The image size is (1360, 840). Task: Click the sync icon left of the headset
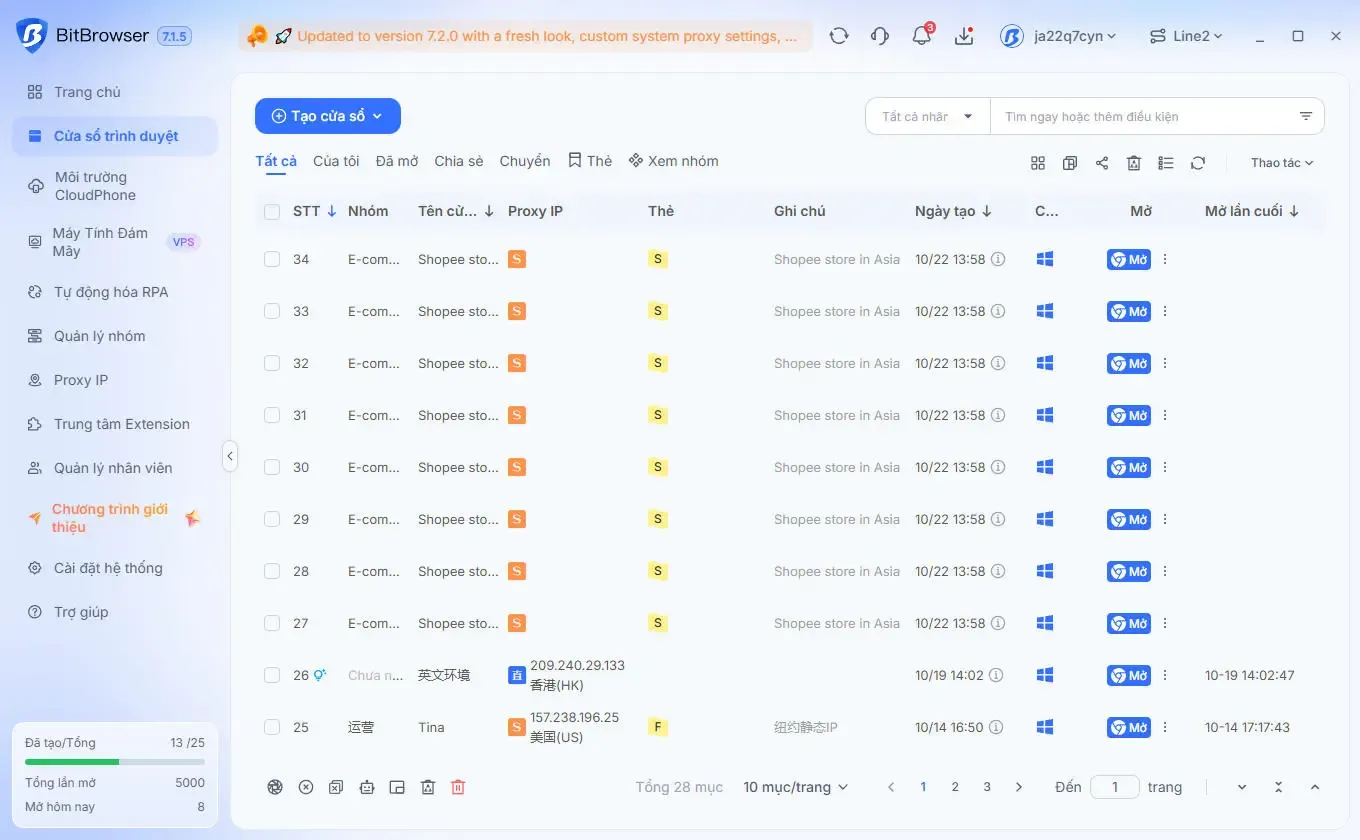coord(839,36)
